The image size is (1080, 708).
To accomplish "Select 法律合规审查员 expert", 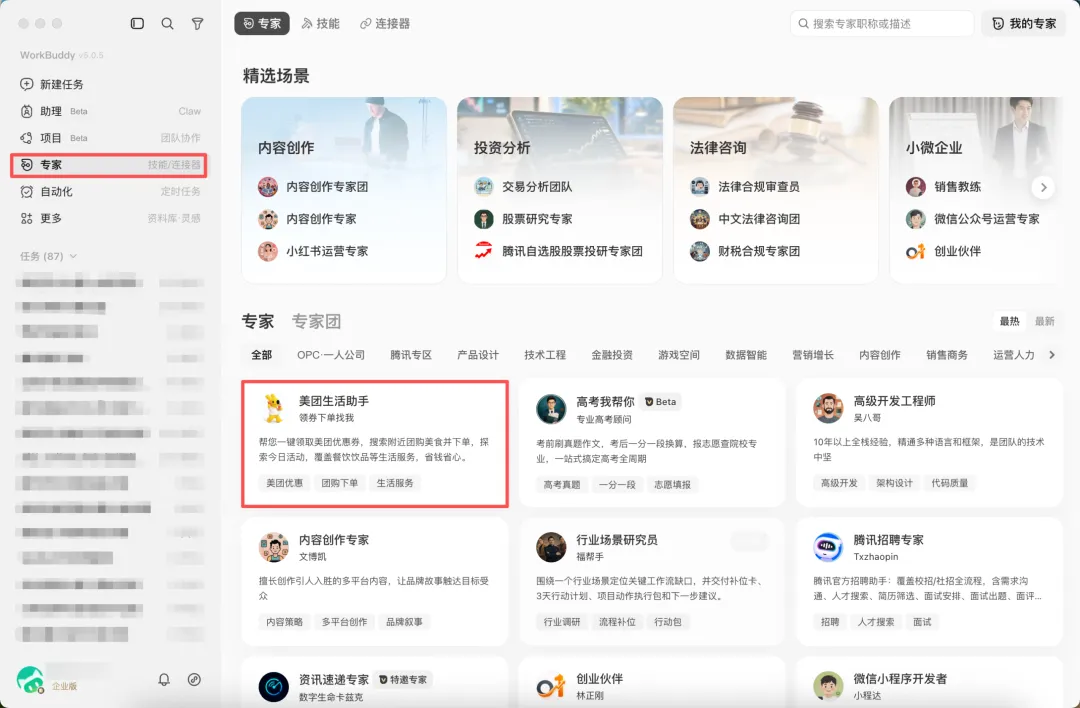I will pyautogui.click(x=745, y=187).
